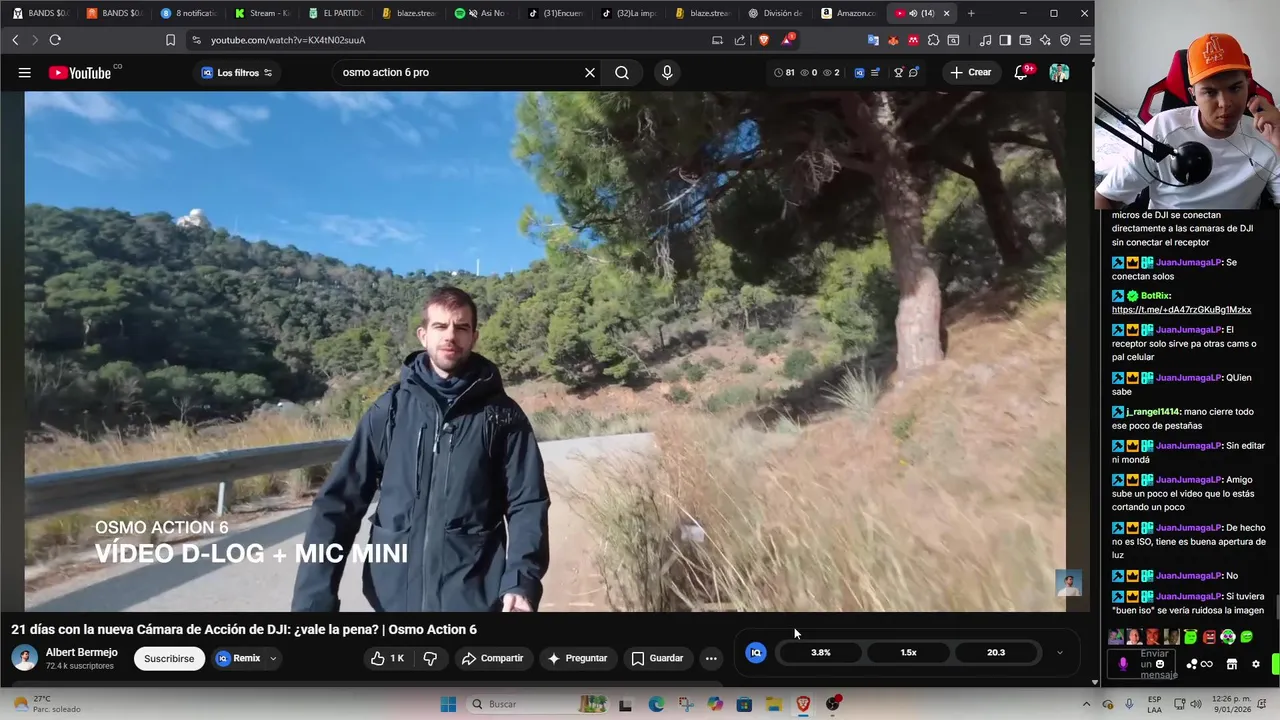Open the Brave VPN shield icon

point(1065,40)
